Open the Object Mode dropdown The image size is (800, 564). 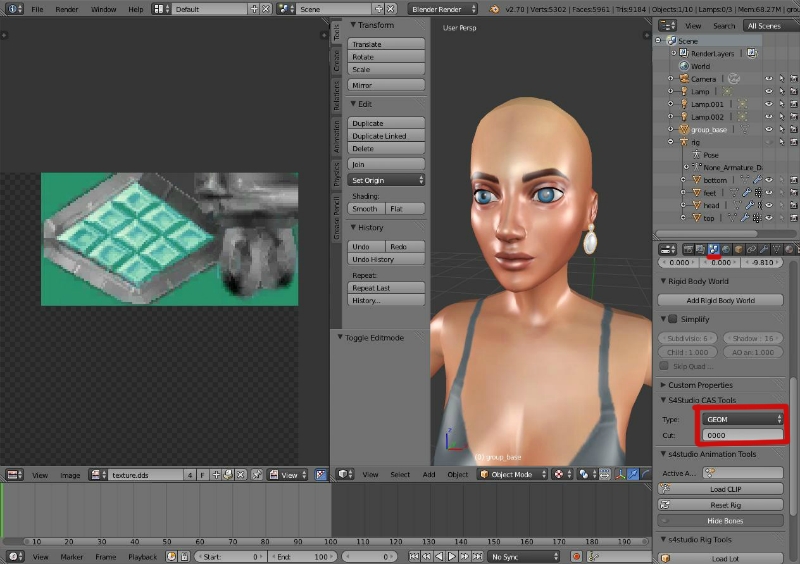pos(513,474)
